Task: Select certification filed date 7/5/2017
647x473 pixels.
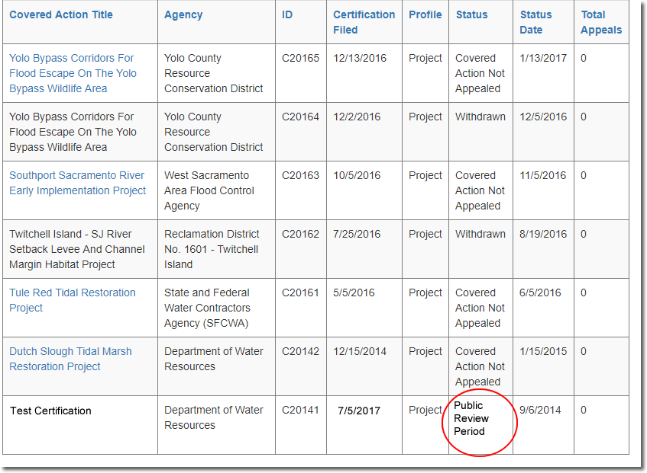Action: click(359, 411)
